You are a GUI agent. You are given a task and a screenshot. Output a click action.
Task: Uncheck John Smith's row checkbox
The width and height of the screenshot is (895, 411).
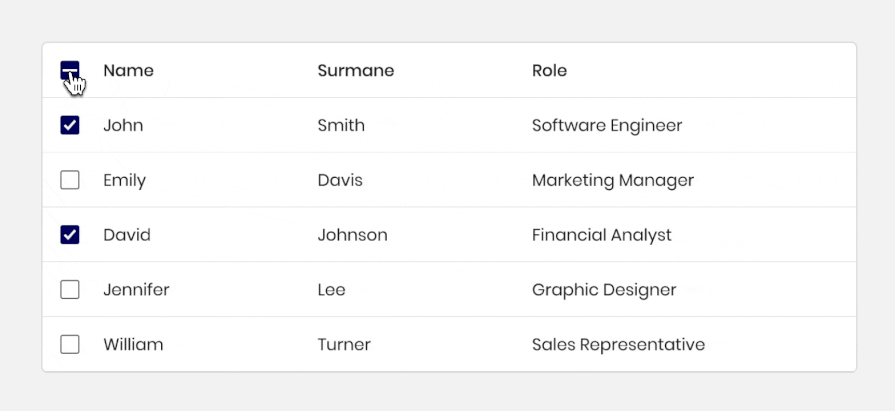click(x=70, y=125)
